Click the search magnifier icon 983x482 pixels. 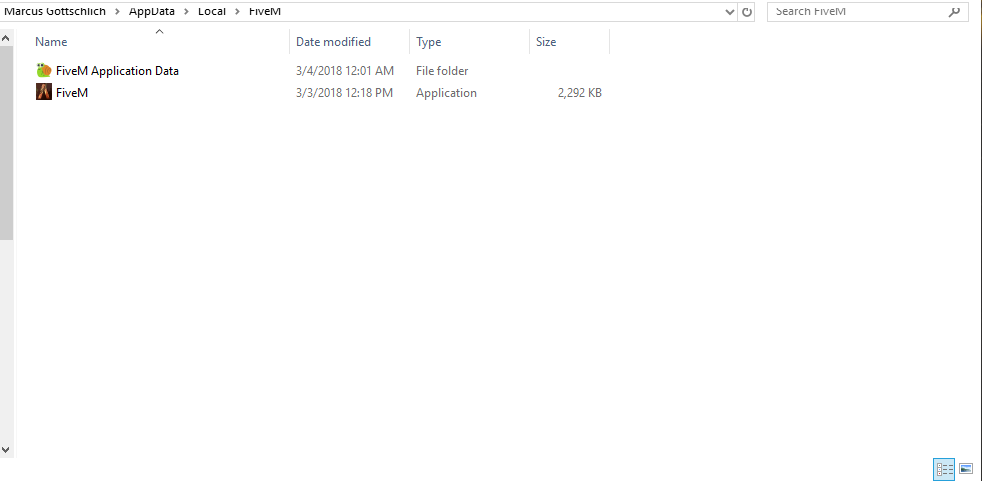(x=954, y=12)
